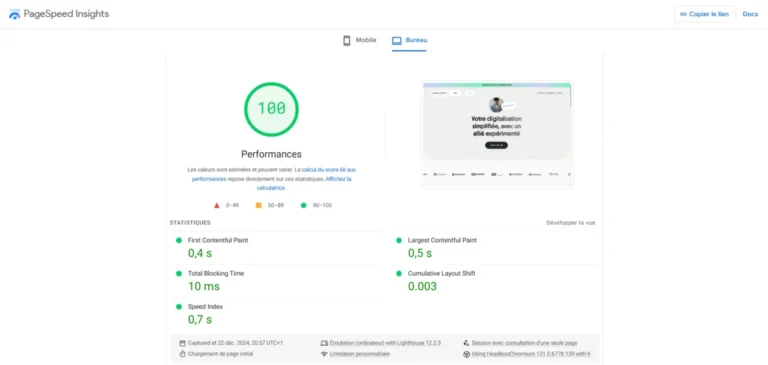Click the wifi icon beside Limitation personnalisée

324,354
